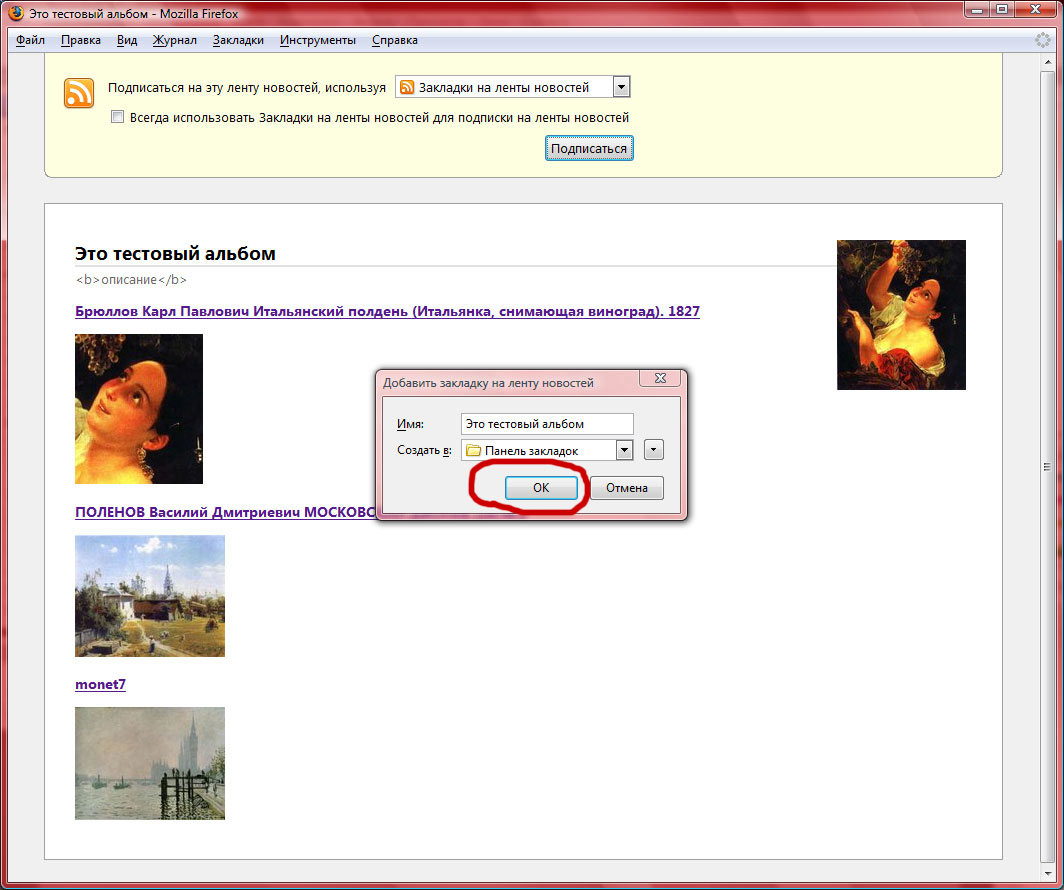Open the Инструменты menu

(x=318, y=40)
